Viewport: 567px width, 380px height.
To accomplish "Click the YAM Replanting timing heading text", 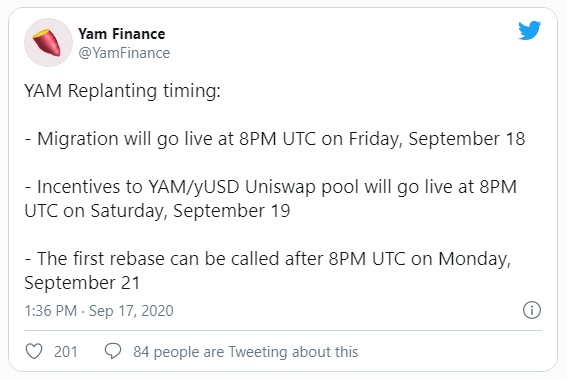I will pyautogui.click(x=122, y=91).
